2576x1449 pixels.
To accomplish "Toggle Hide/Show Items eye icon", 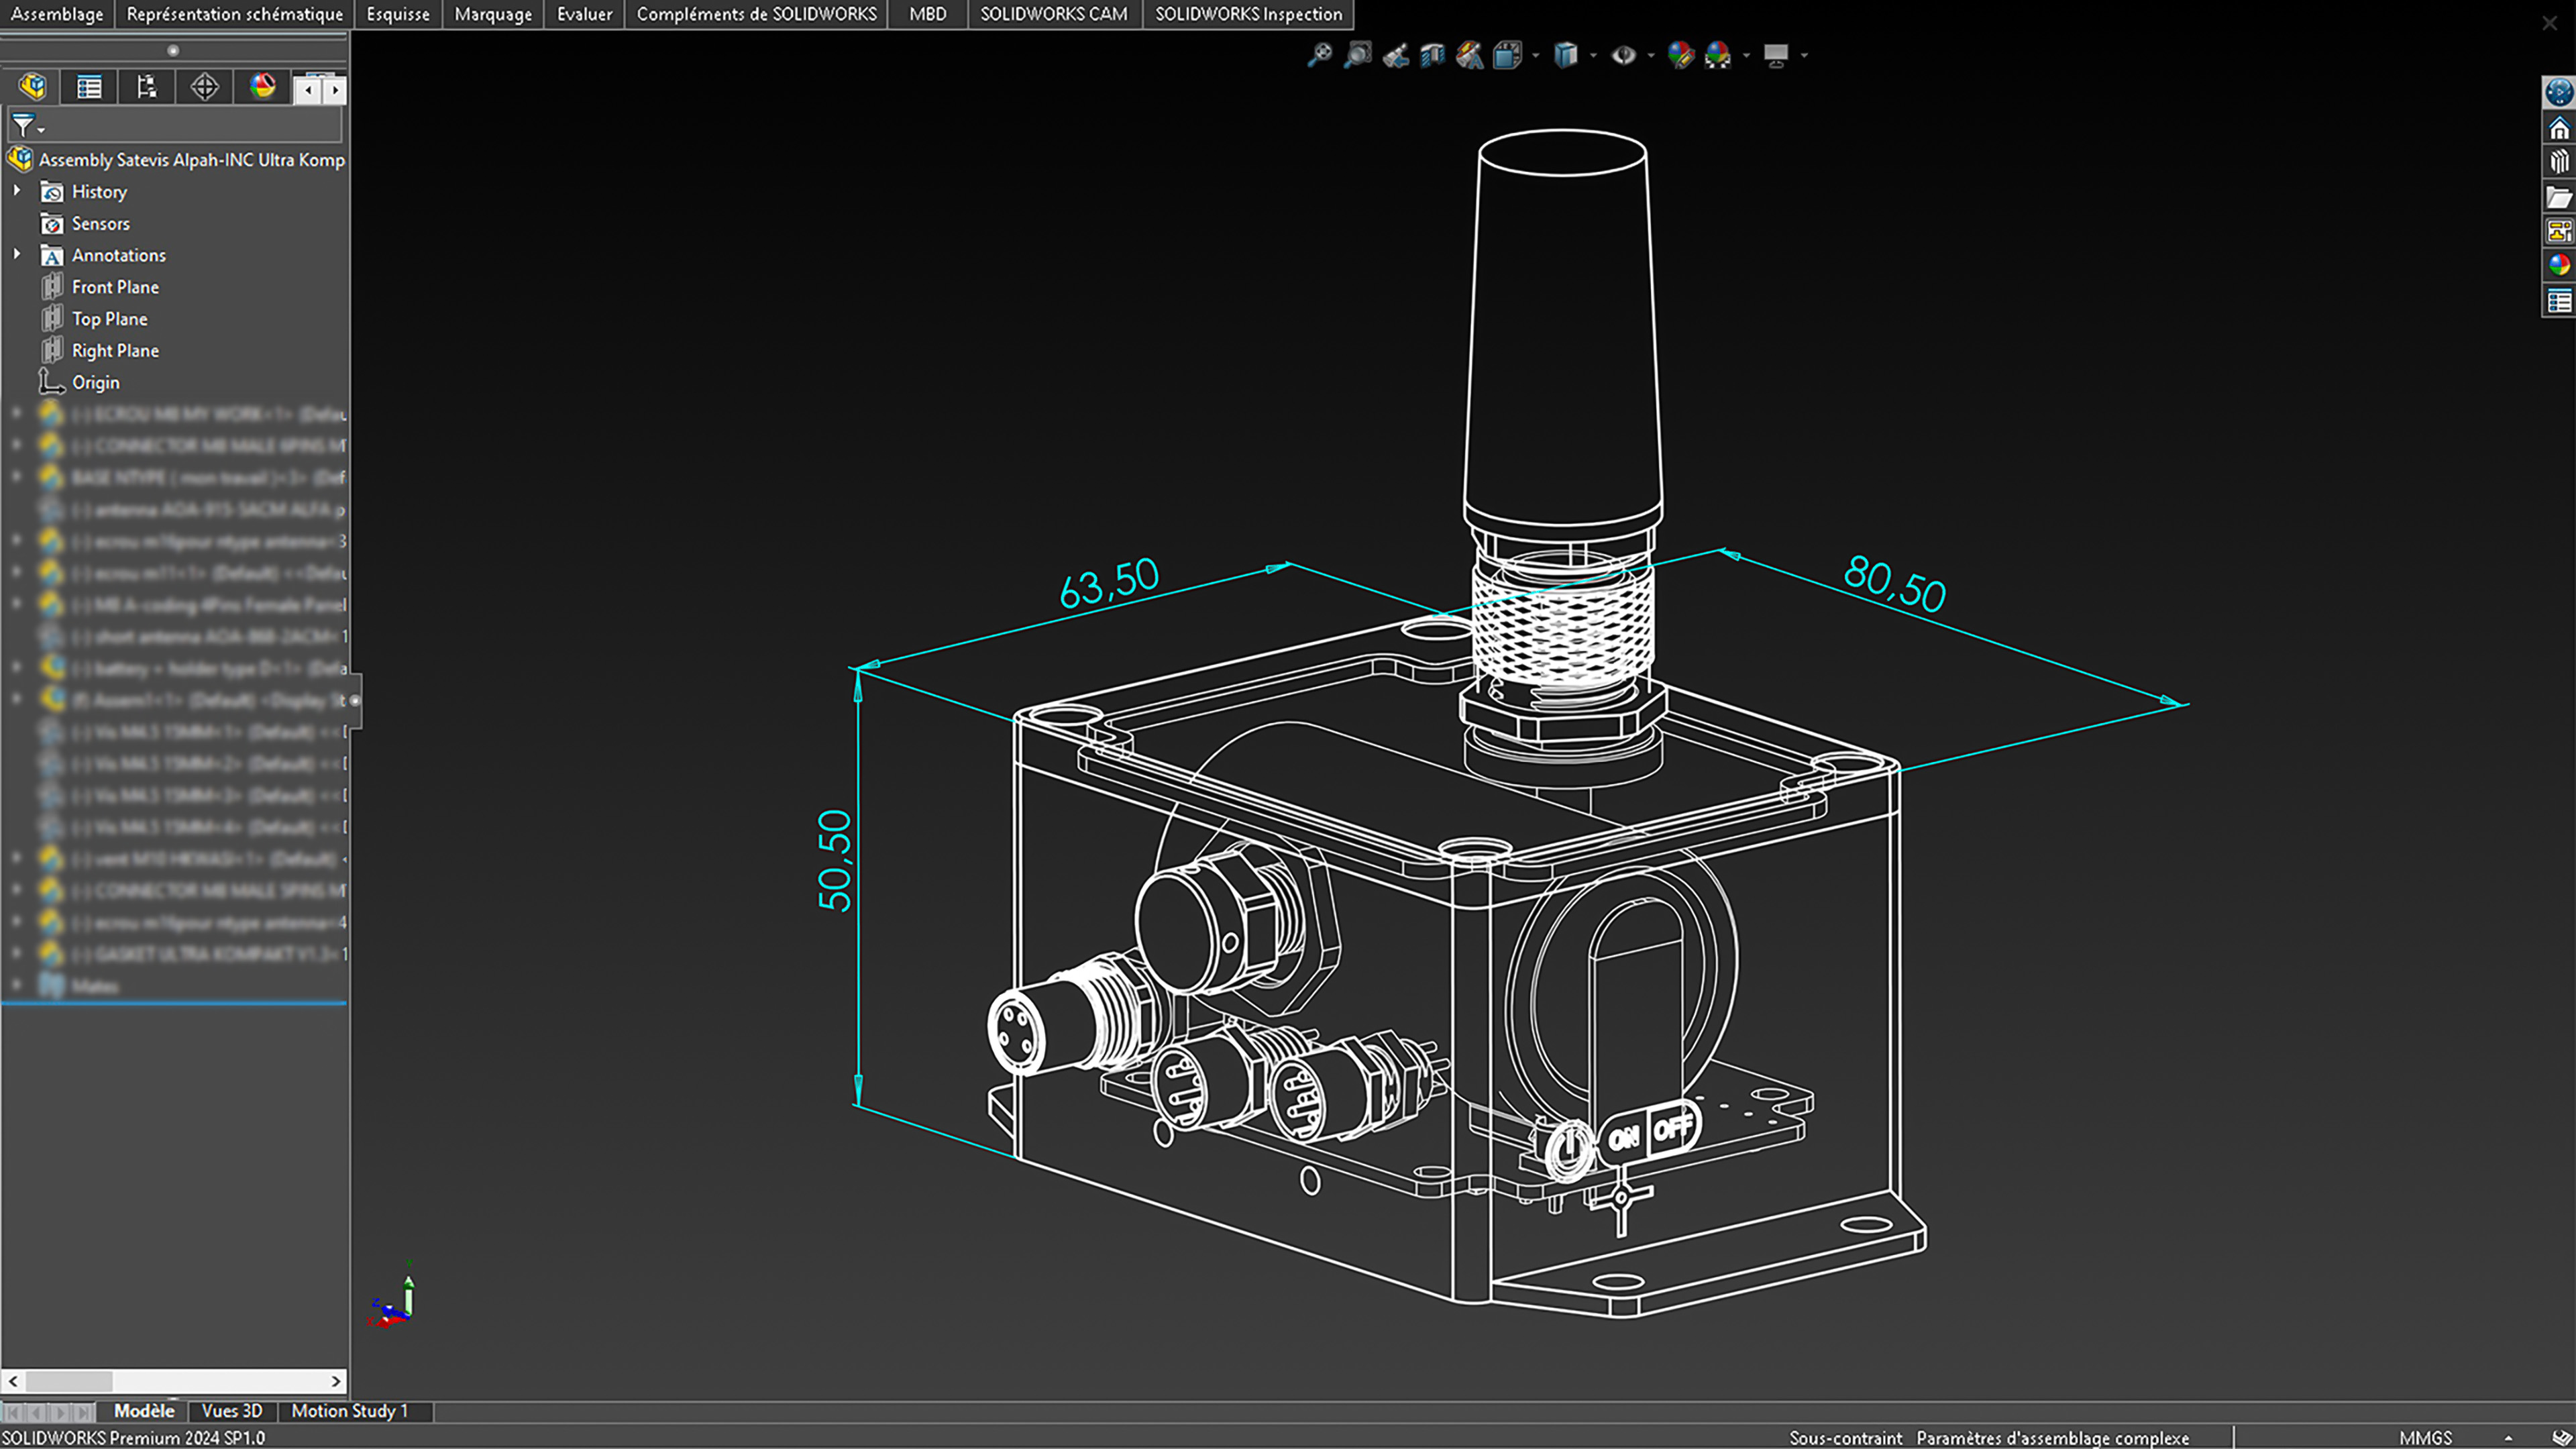I will tap(1623, 55).
